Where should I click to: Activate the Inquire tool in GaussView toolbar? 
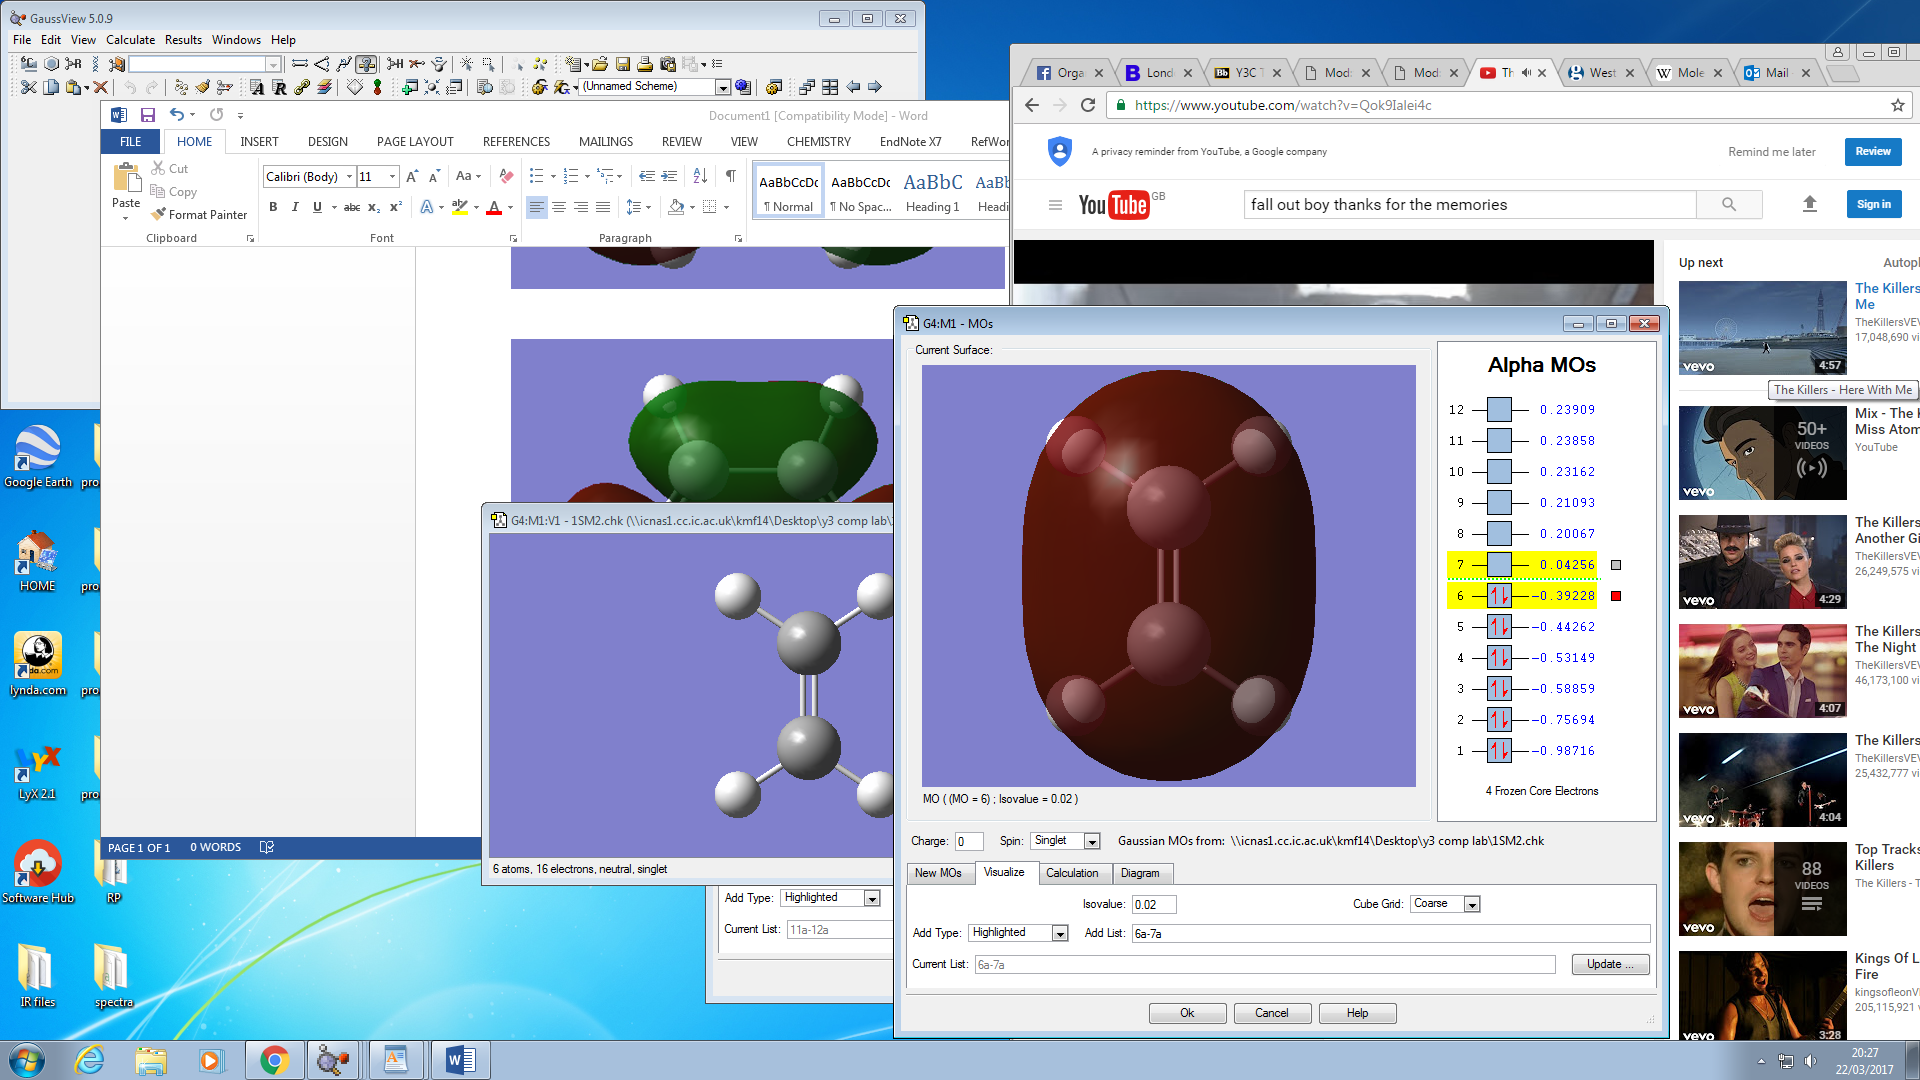coord(366,64)
